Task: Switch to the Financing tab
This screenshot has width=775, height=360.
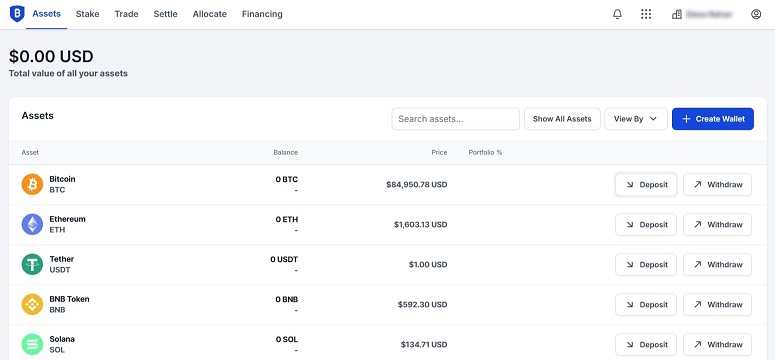Action: pos(262,14)
